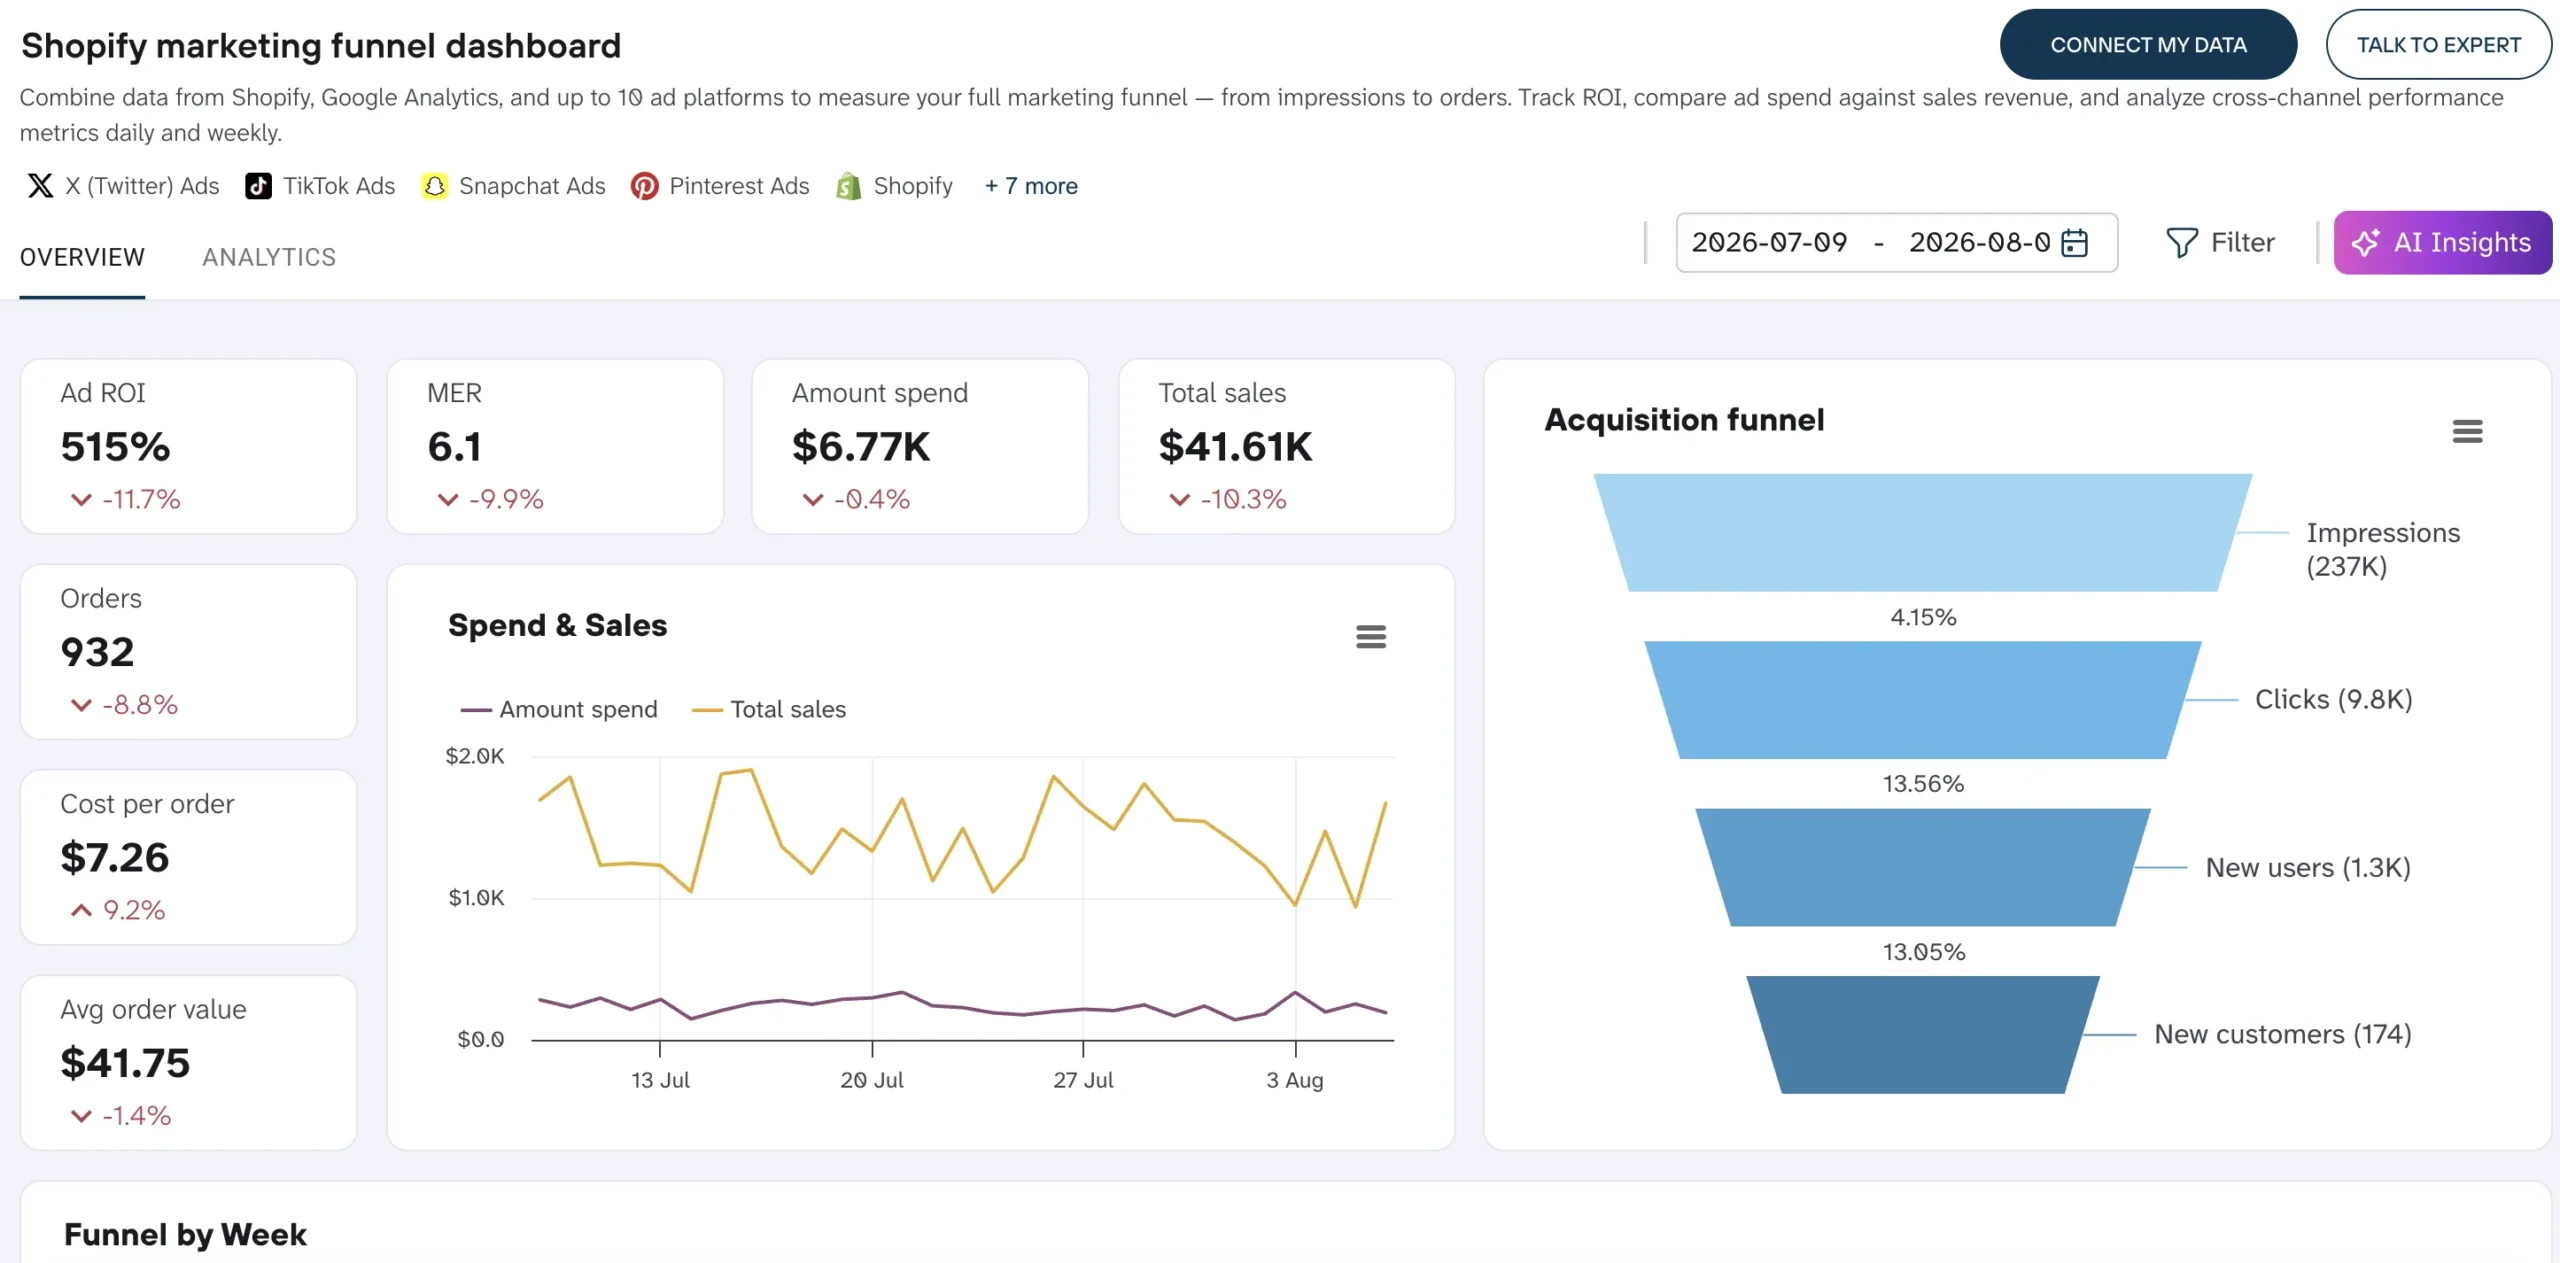This screenshot has height=1263, width=2560.
Task: Click the Acquisition funnel title
Action: click(1684, 420)
